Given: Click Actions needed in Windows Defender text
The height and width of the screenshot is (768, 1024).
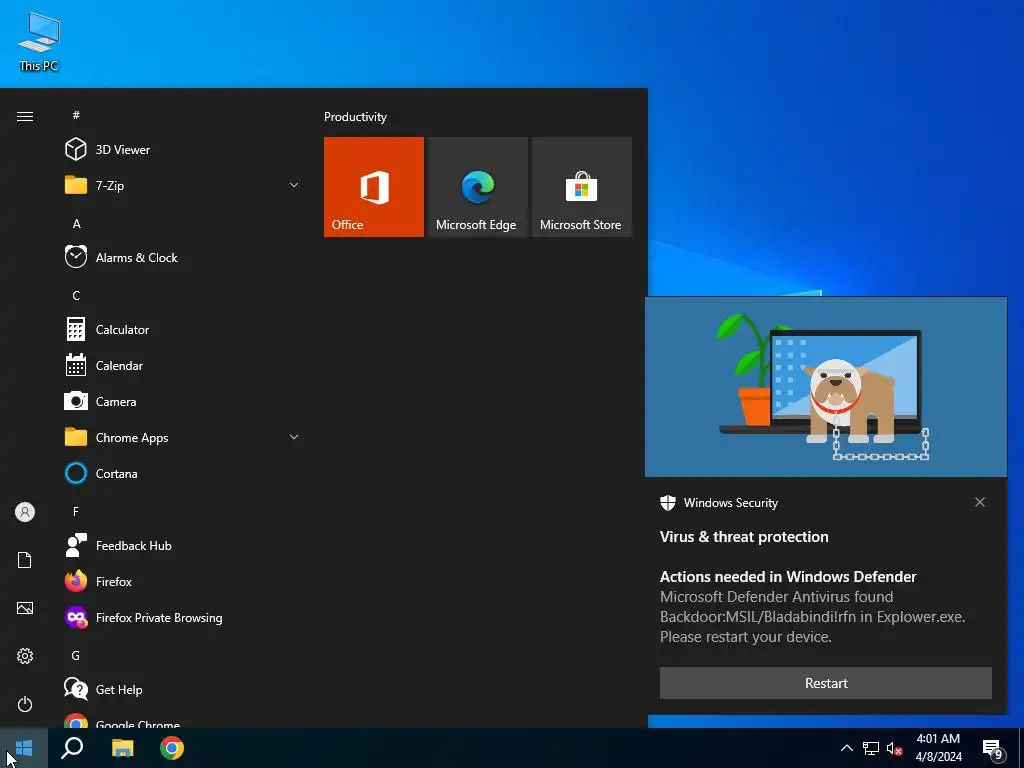Looking at the screenshot, I should pyautogui.click(x=788, y=577).
